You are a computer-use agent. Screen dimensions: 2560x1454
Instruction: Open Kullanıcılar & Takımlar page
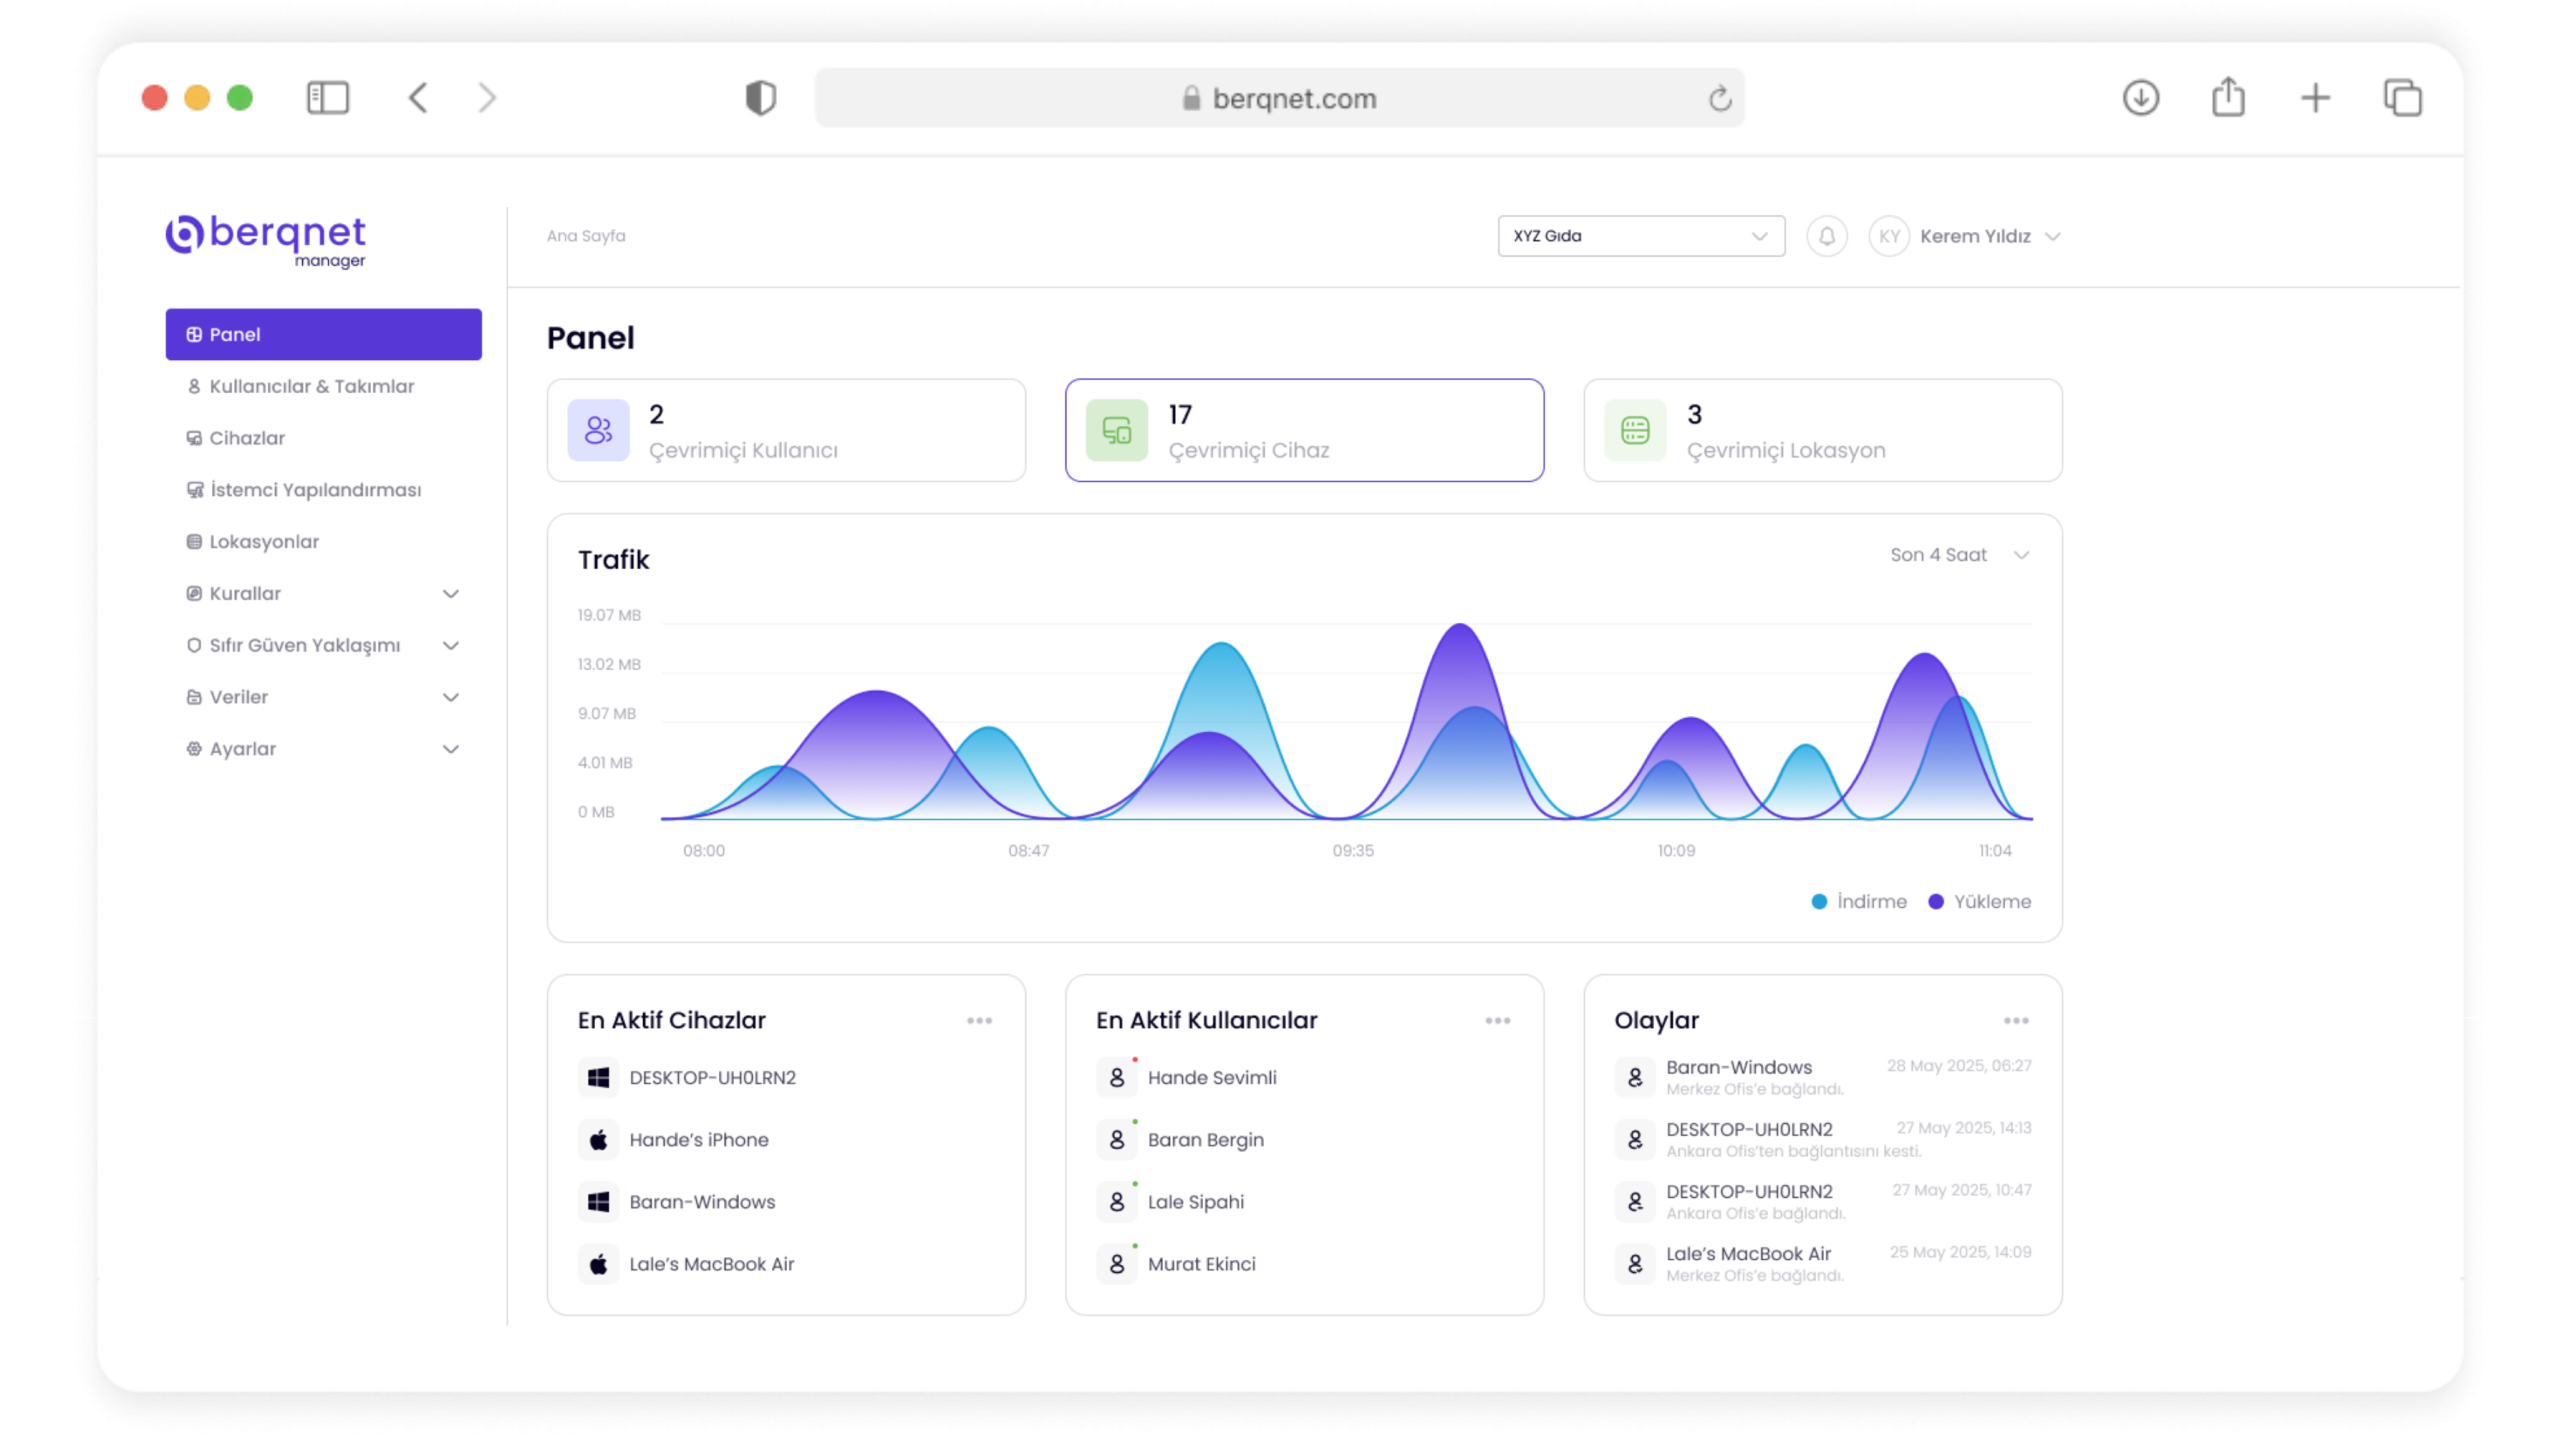(311, 386)
